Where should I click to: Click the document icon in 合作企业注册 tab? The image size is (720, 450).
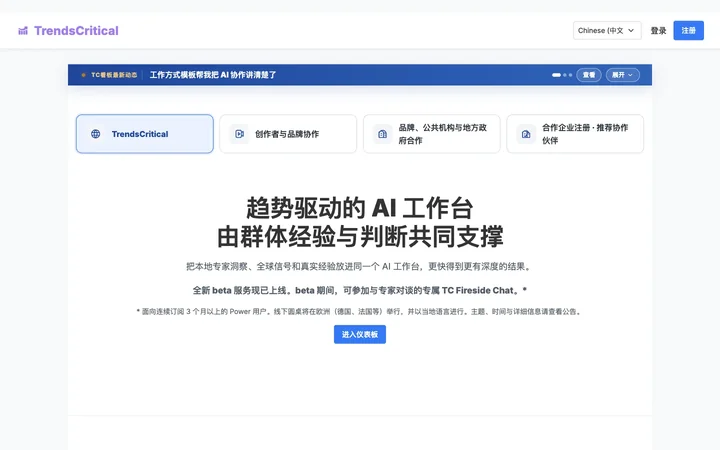click(526, 134)
